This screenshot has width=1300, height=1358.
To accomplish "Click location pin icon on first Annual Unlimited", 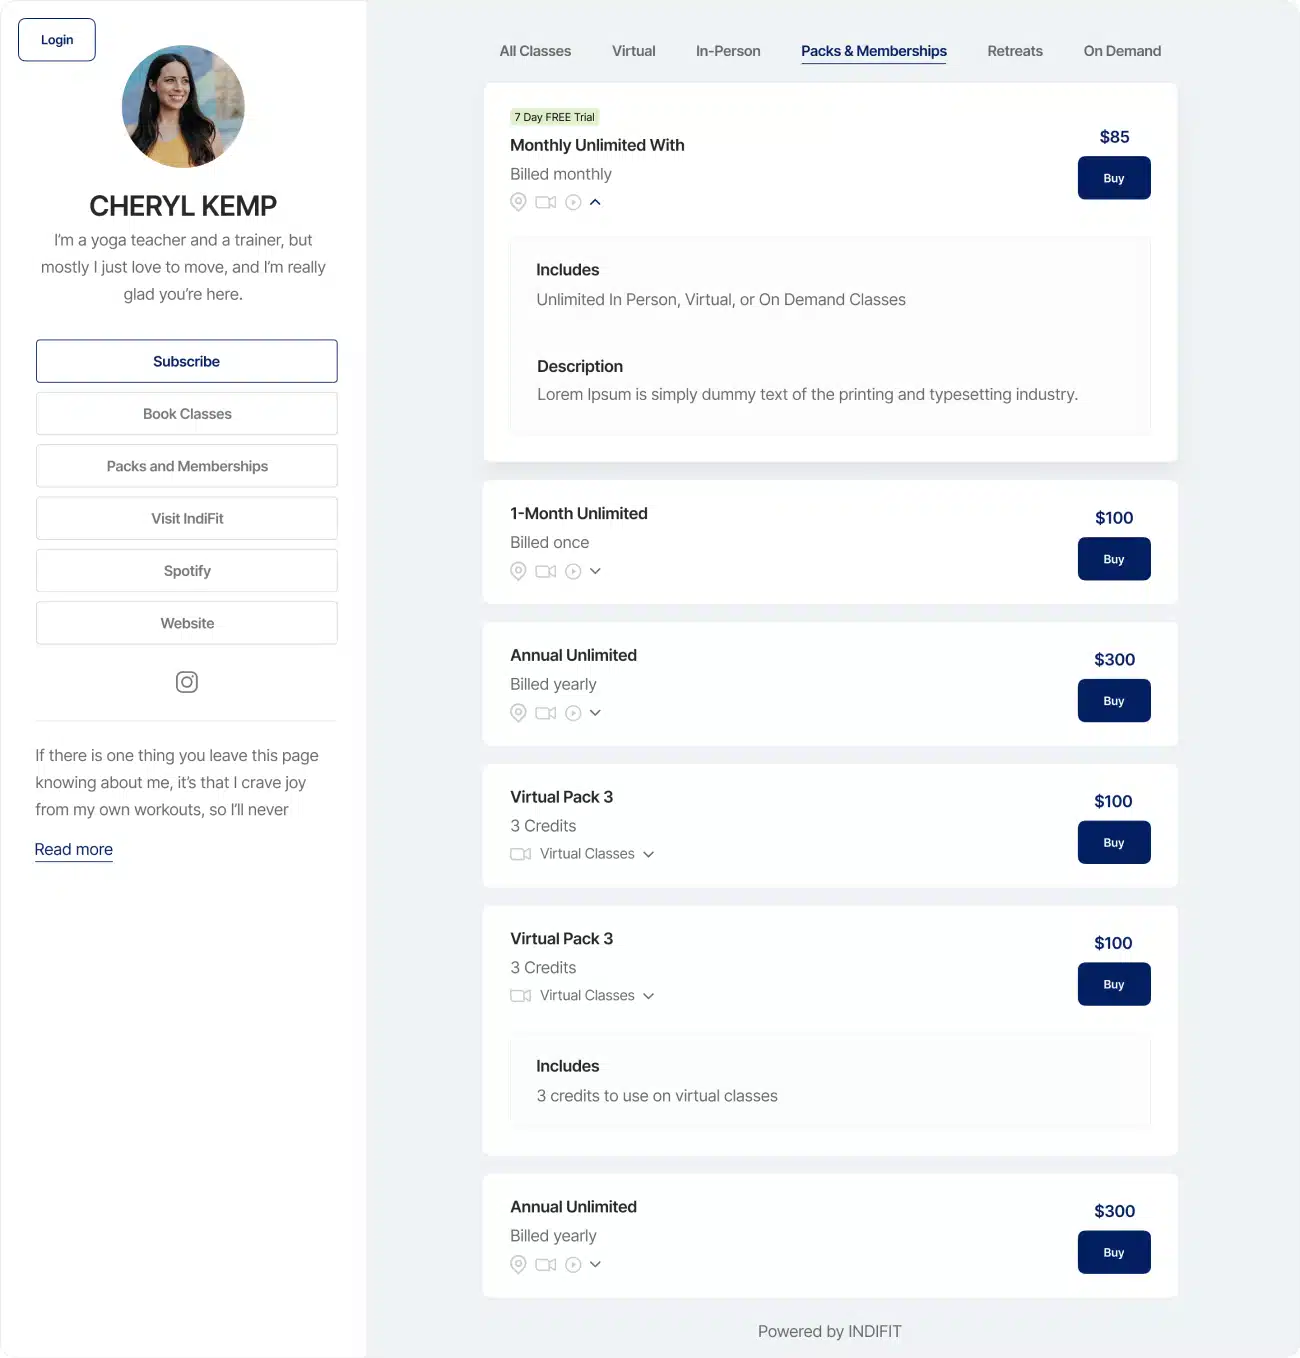I will tap(518, 713).
